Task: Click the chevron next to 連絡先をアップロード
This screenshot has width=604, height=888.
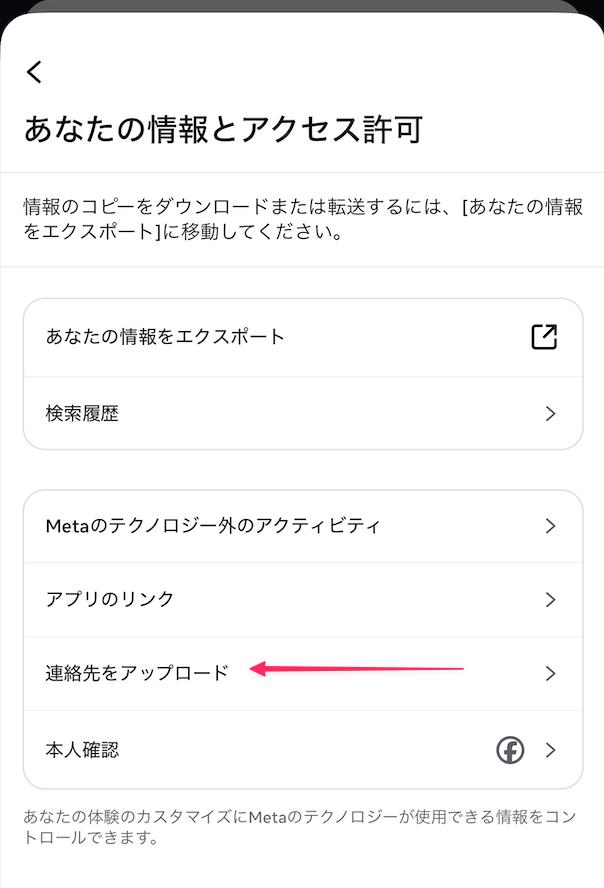Action: tap(550, 673)
